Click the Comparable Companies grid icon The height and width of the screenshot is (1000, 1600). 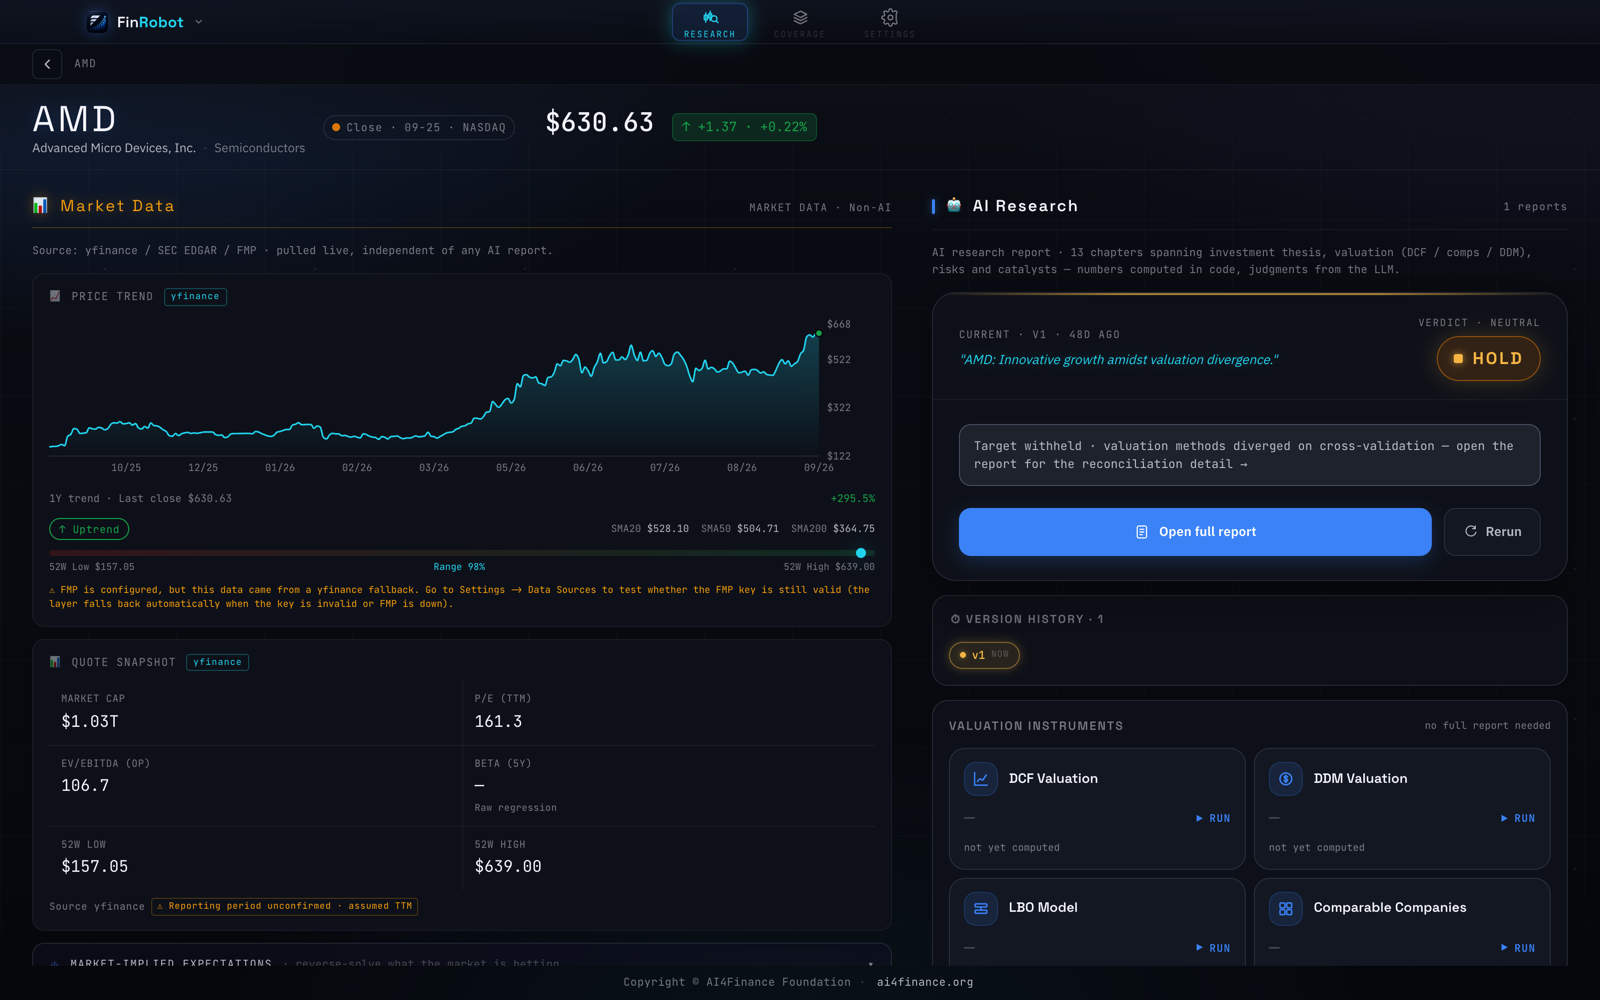[x=1285, y=908]
